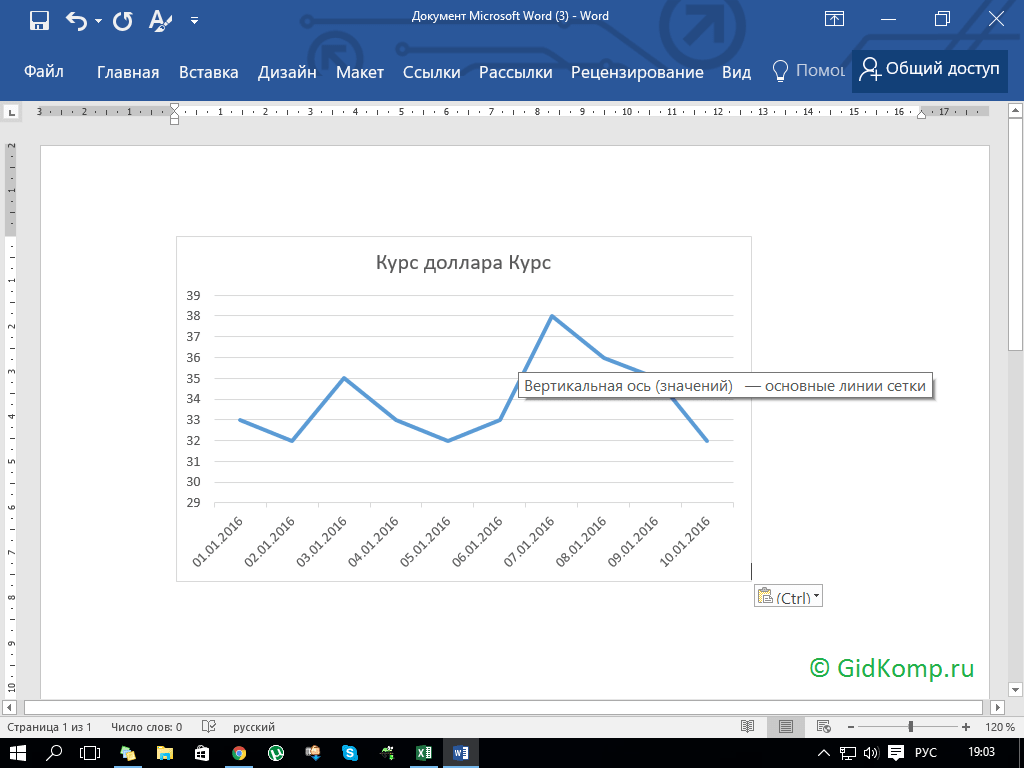Viewport: 1024px width, 768px height.
Task: Switch to Print Layout view
Action: (786, 727)
